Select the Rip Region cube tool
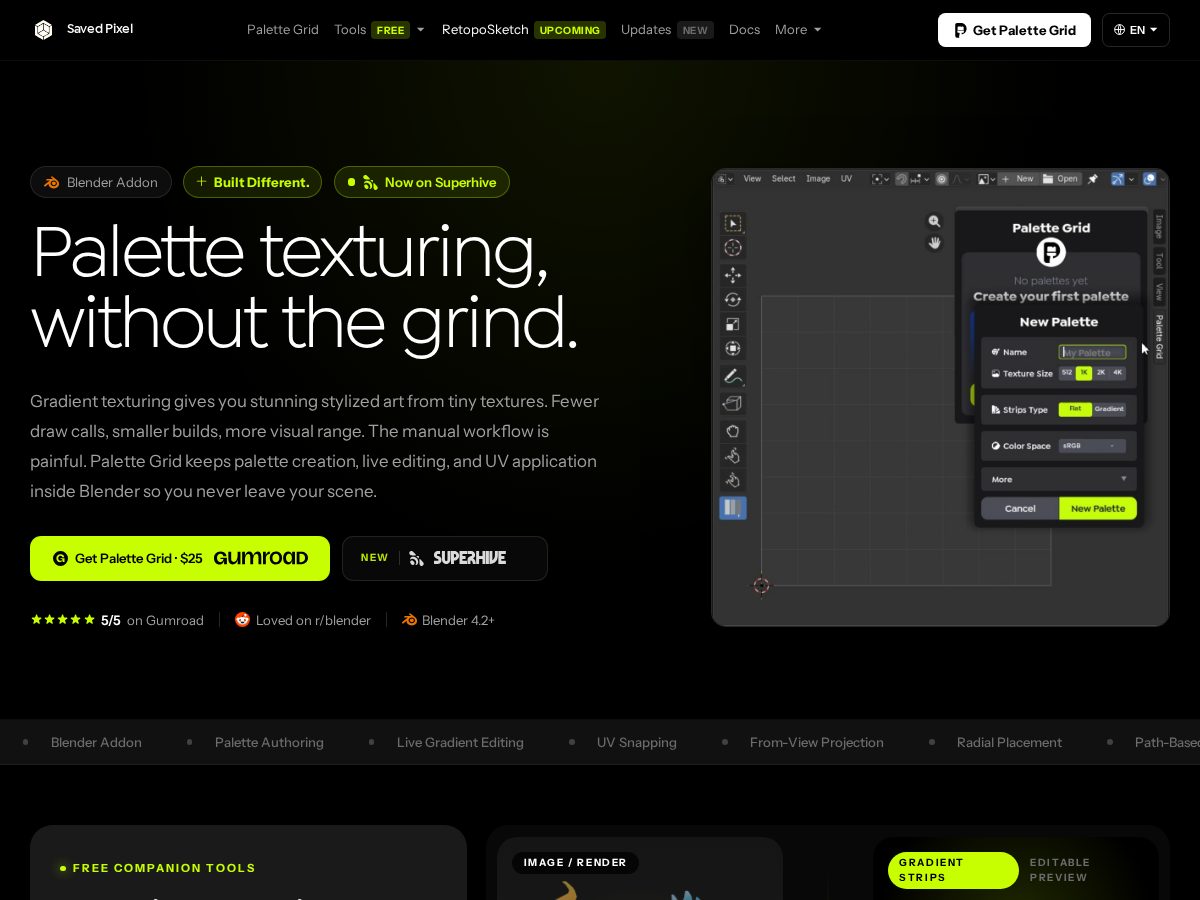This screenshot has width=1200, height=900. click(733, 404)
